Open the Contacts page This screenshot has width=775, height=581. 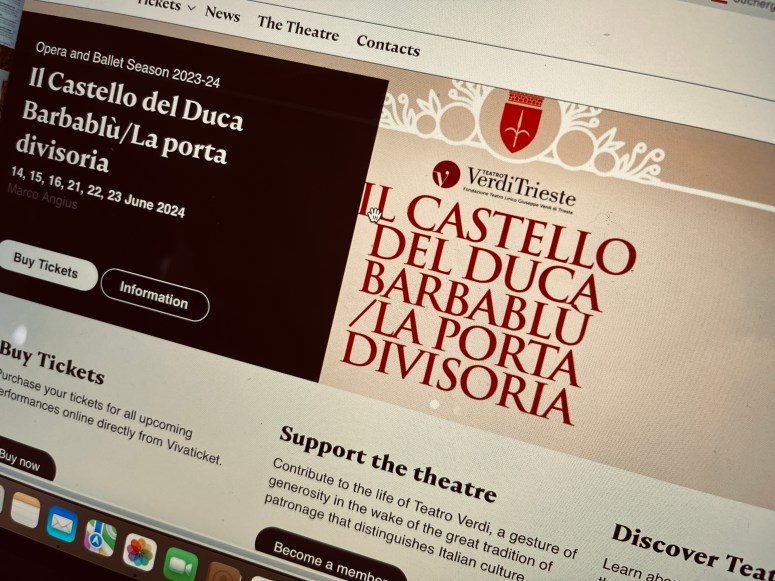[388, 46]
